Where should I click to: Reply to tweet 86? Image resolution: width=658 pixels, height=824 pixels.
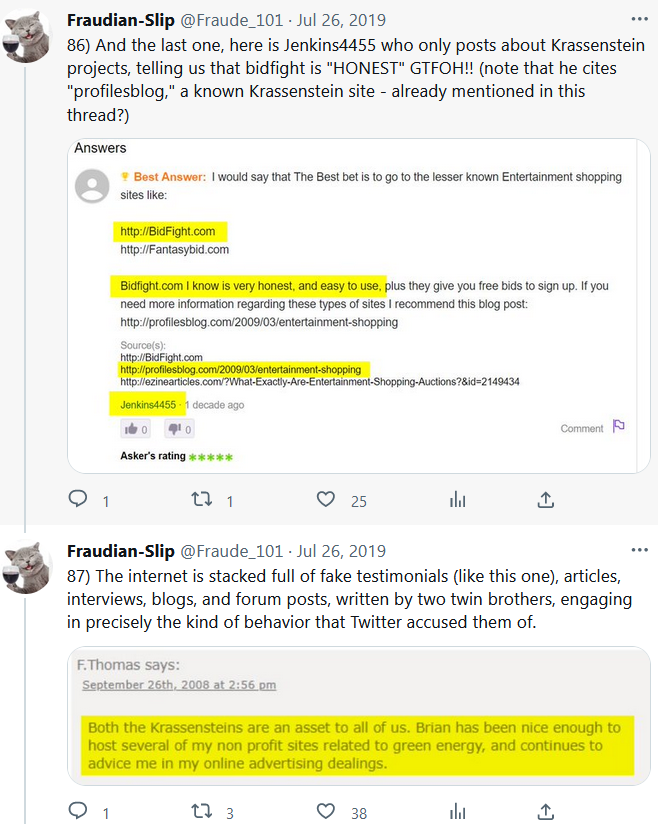point(77,499)
